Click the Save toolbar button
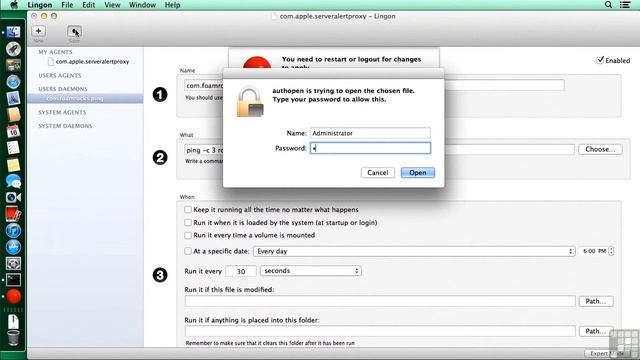The width and height of the screenshot is (640, 360). point(74,32)
